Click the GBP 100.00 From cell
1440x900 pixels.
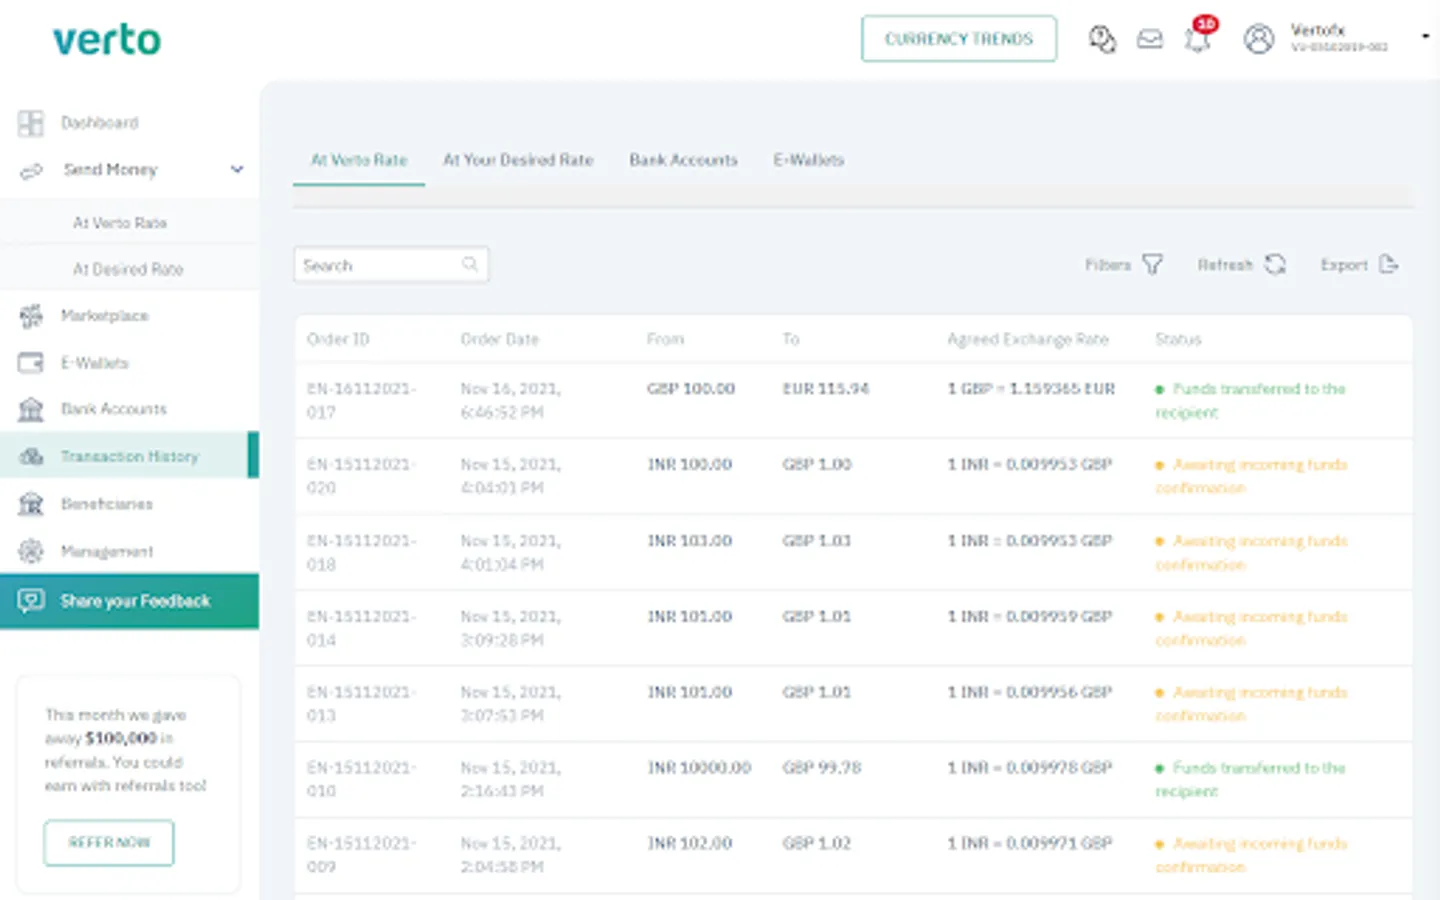[691, 388]
